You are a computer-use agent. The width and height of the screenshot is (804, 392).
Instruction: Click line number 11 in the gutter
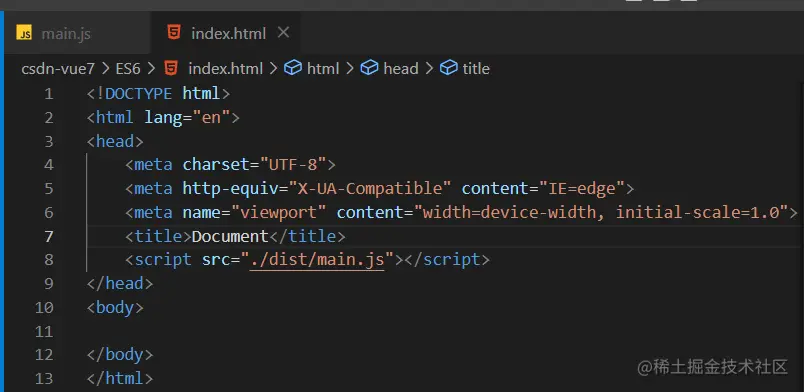tap(44, 331)
